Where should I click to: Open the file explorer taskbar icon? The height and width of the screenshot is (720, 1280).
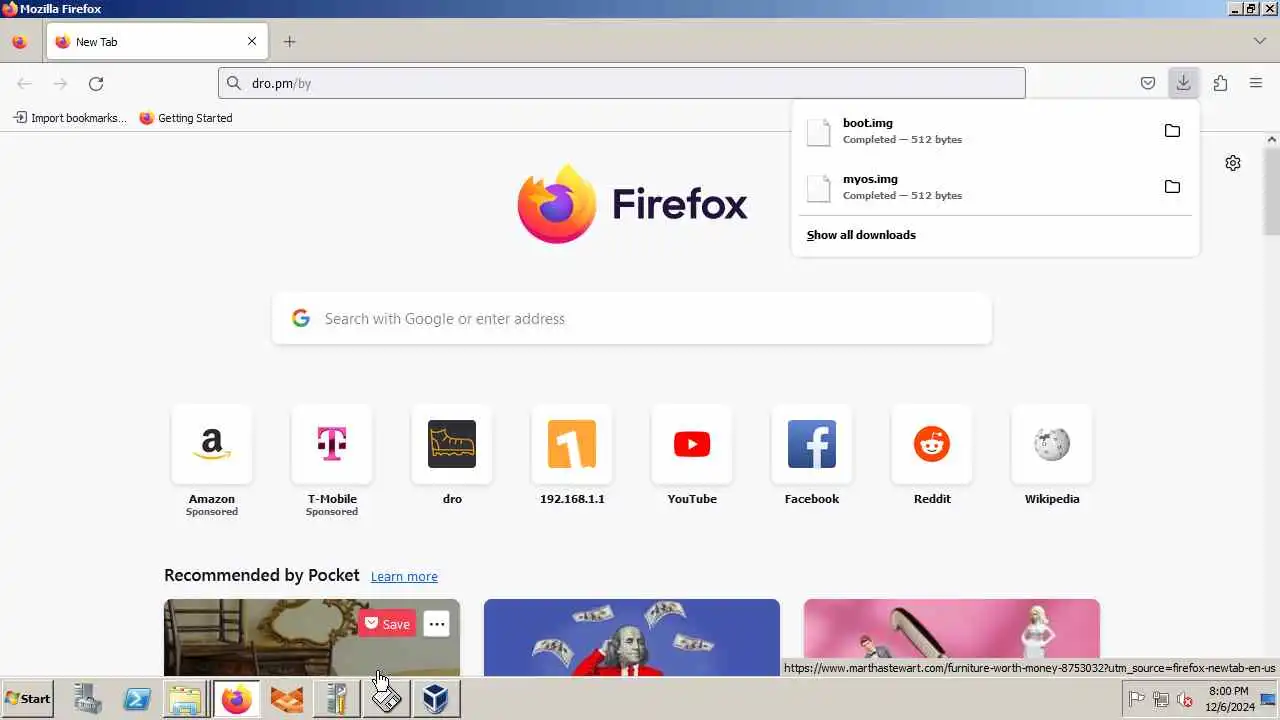[185, 699]
